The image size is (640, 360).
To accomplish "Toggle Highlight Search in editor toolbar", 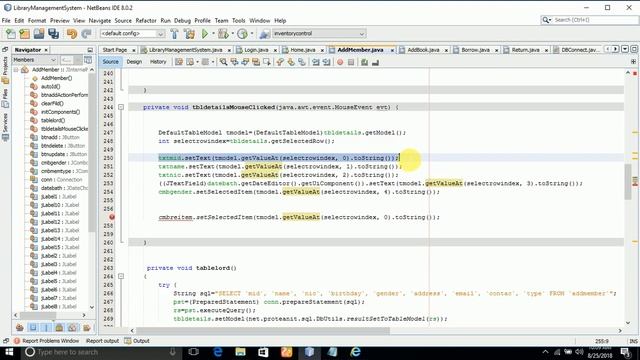I will coord(256,62).
